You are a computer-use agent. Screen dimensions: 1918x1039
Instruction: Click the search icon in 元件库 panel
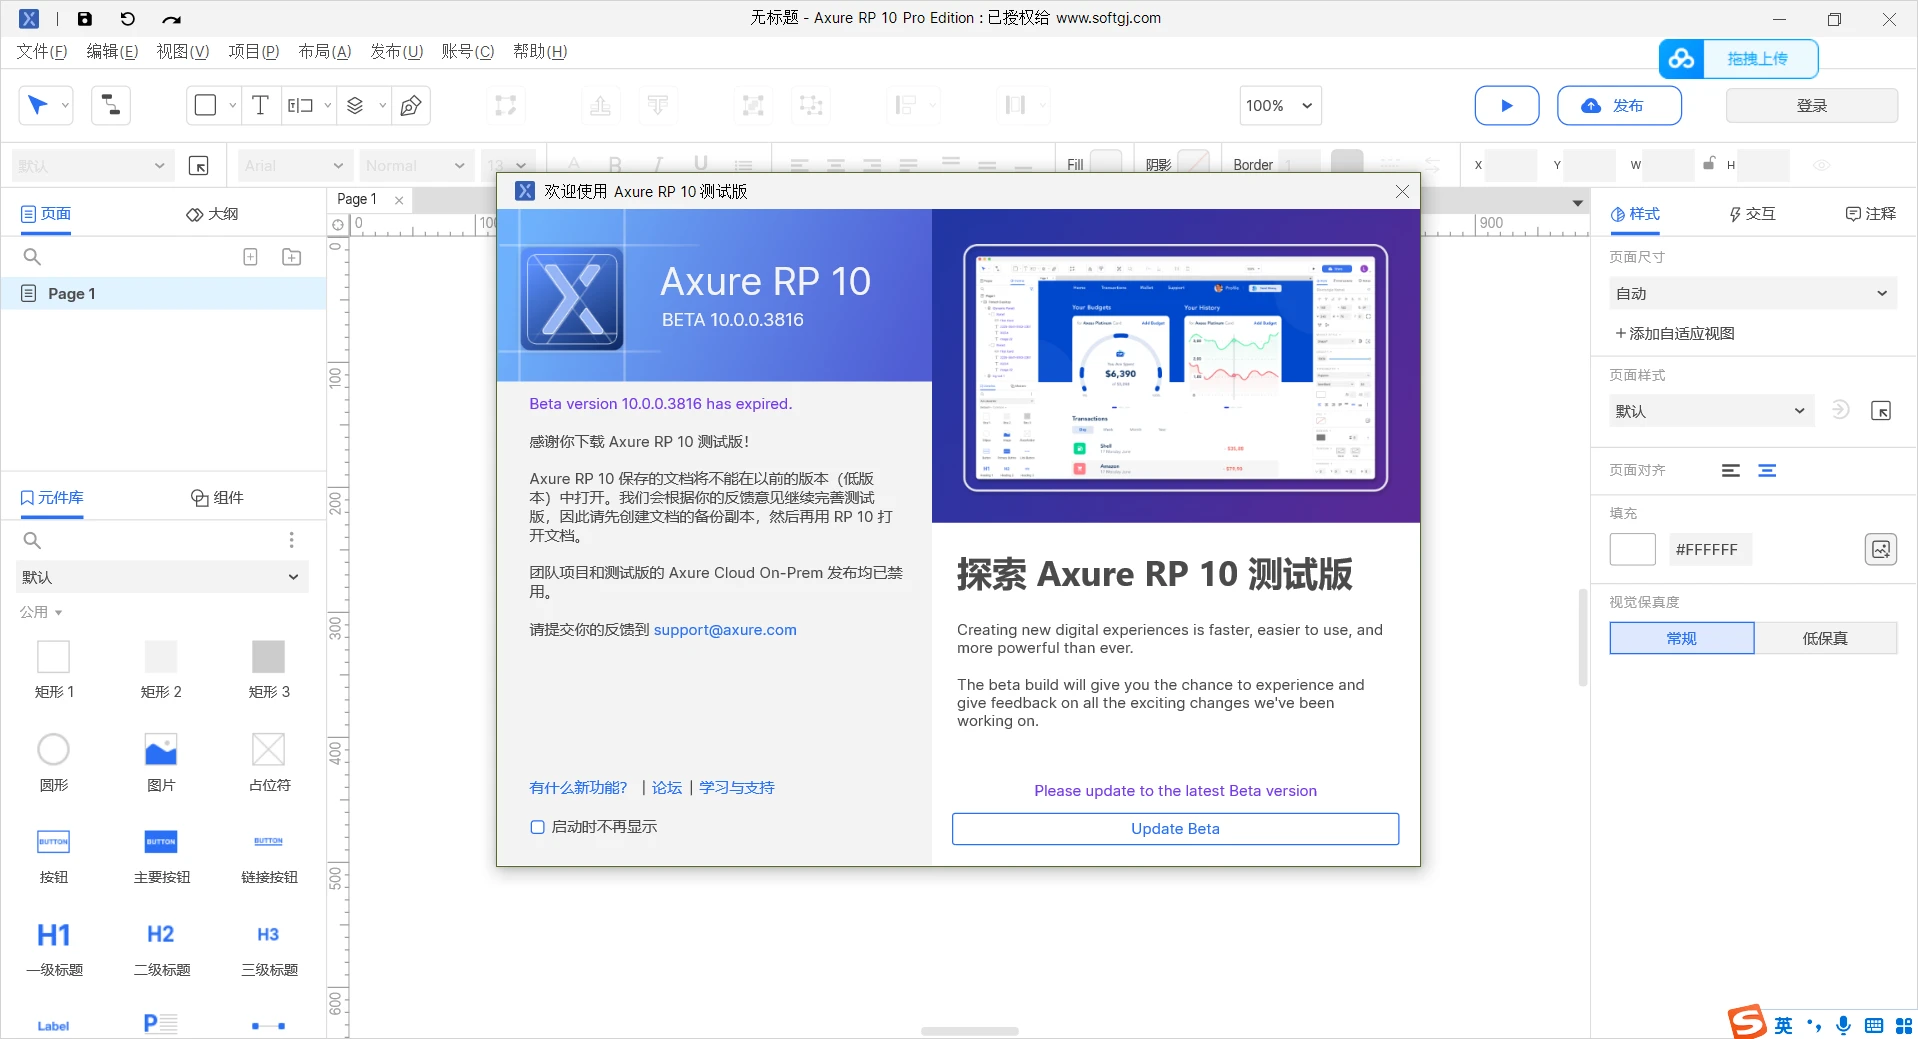tap(32, 541)
